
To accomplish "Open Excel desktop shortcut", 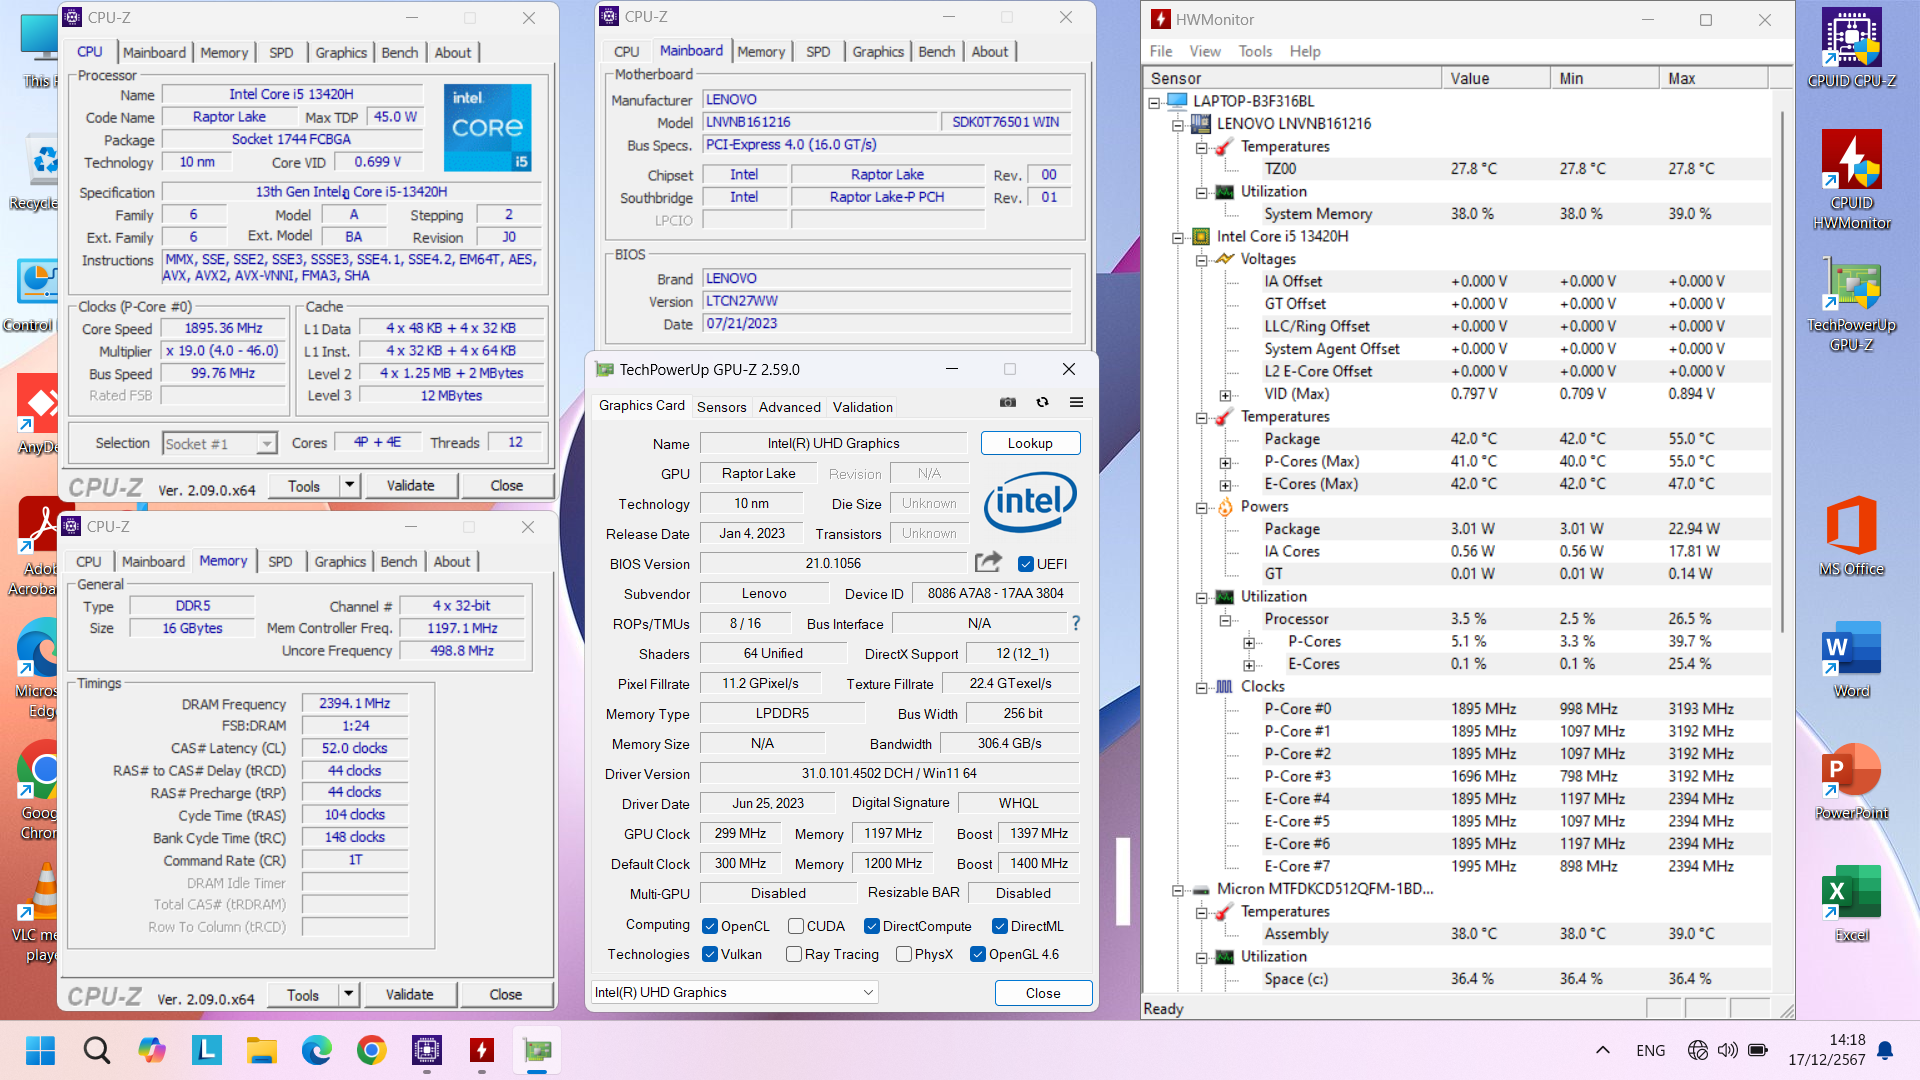I will point(1851,904).
